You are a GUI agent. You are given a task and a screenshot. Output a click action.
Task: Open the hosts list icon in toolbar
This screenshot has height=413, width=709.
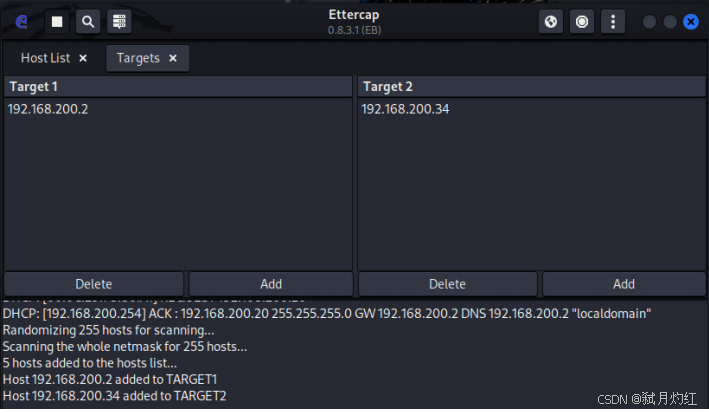point(119,21)
